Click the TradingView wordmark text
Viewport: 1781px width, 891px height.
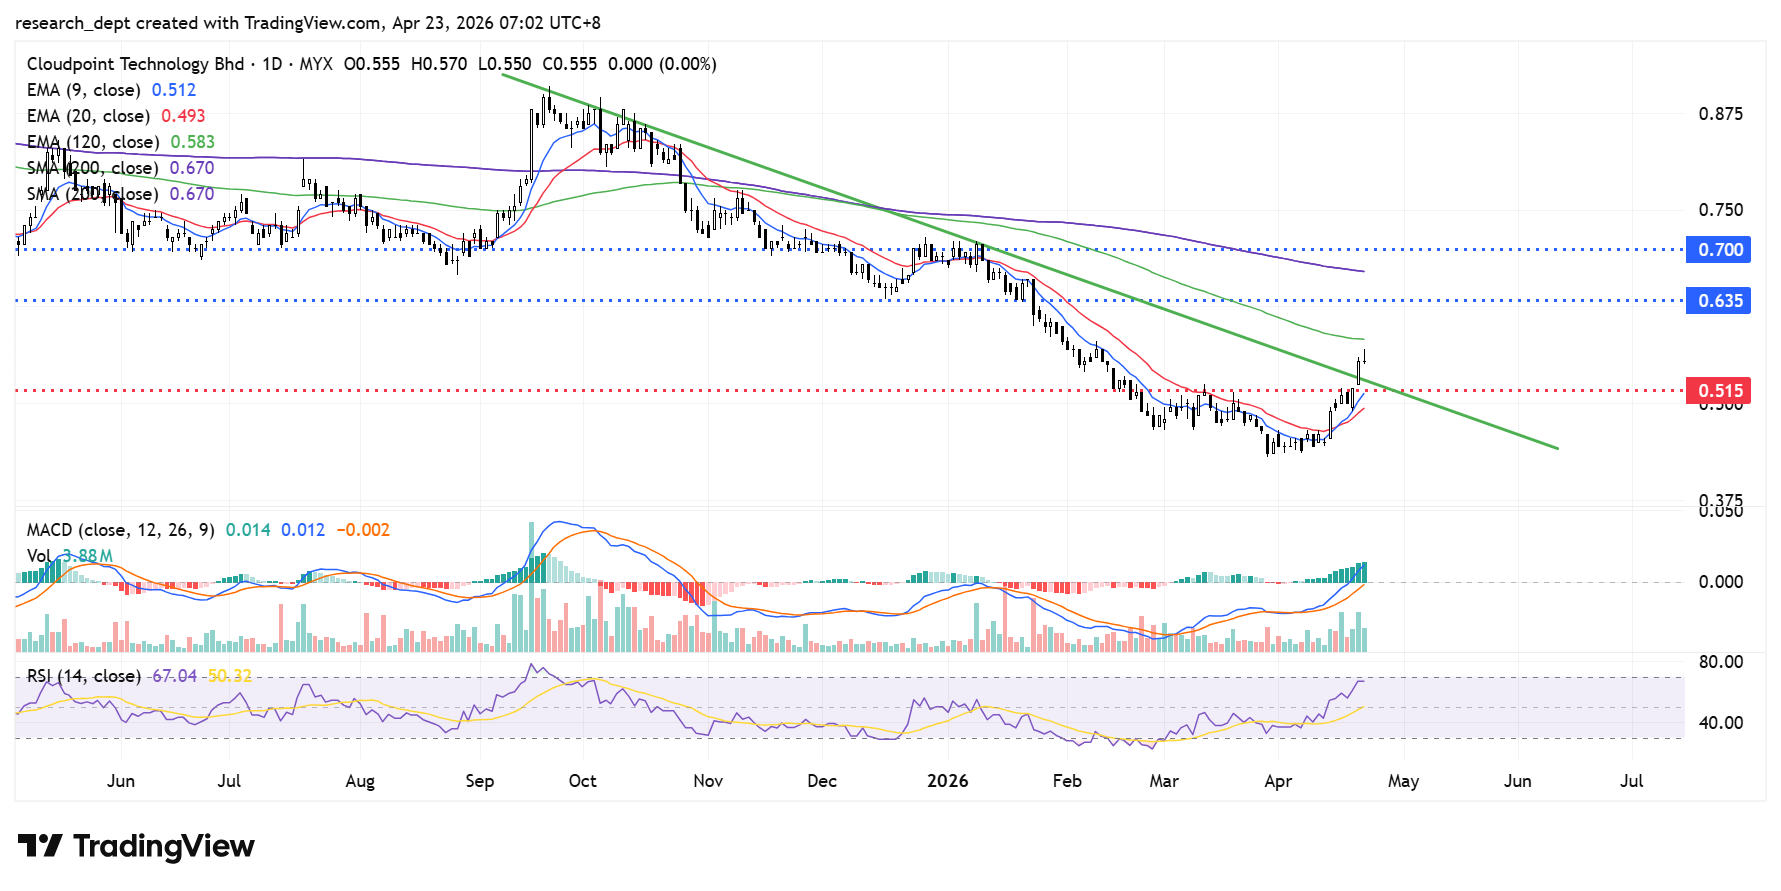pos(164,846)
